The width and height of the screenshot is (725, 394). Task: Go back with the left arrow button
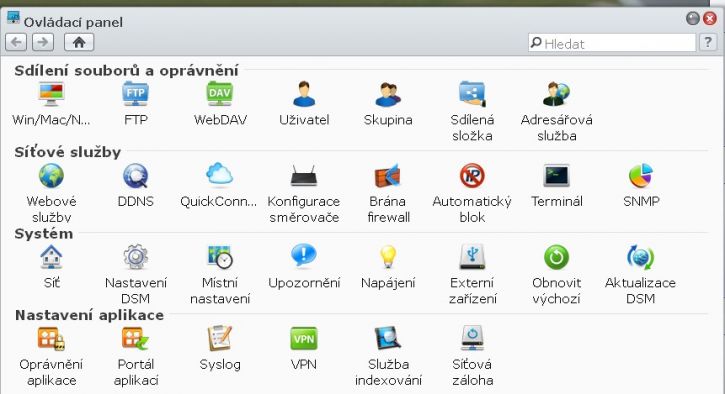click(16, 43)
